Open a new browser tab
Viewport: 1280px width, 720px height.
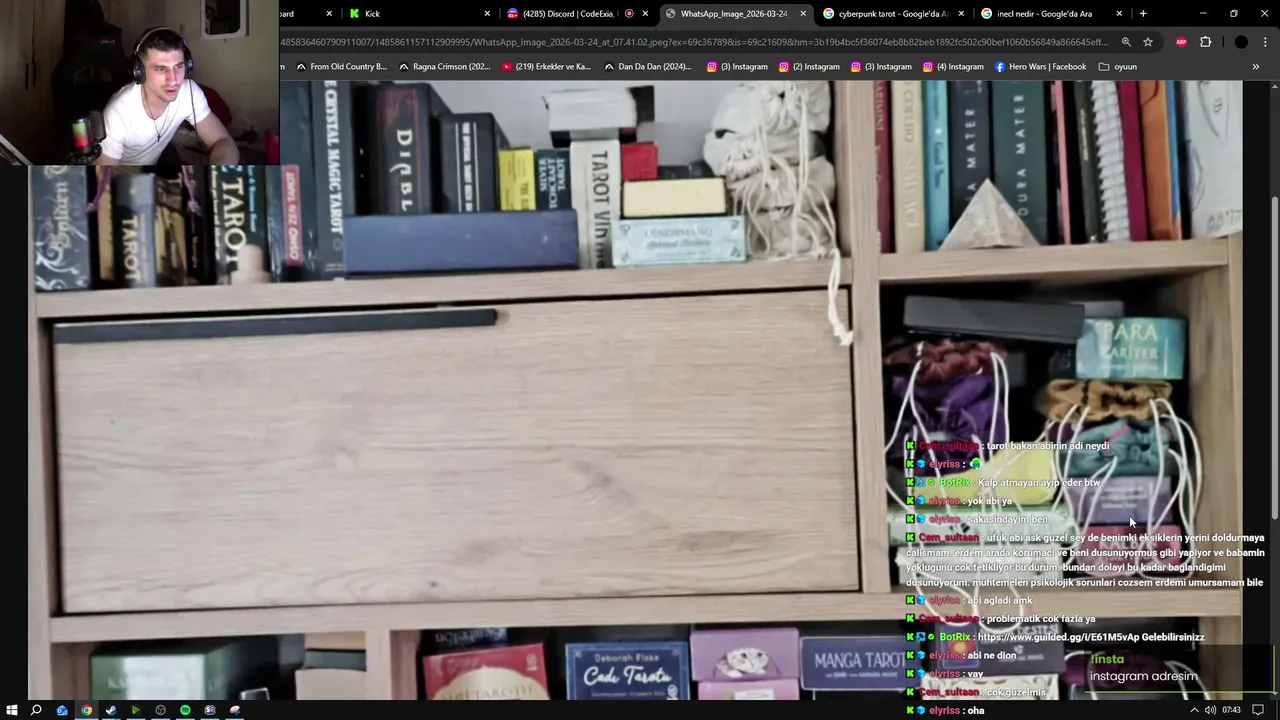point(1143,14)
